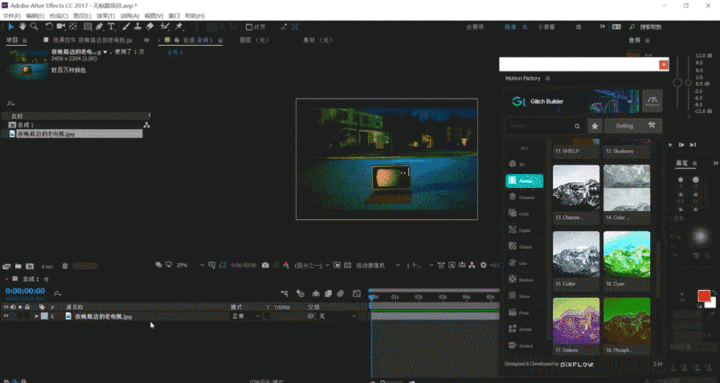Toggle the composition tab lock icon
The image size is (720, 383).
pos(176,40)
